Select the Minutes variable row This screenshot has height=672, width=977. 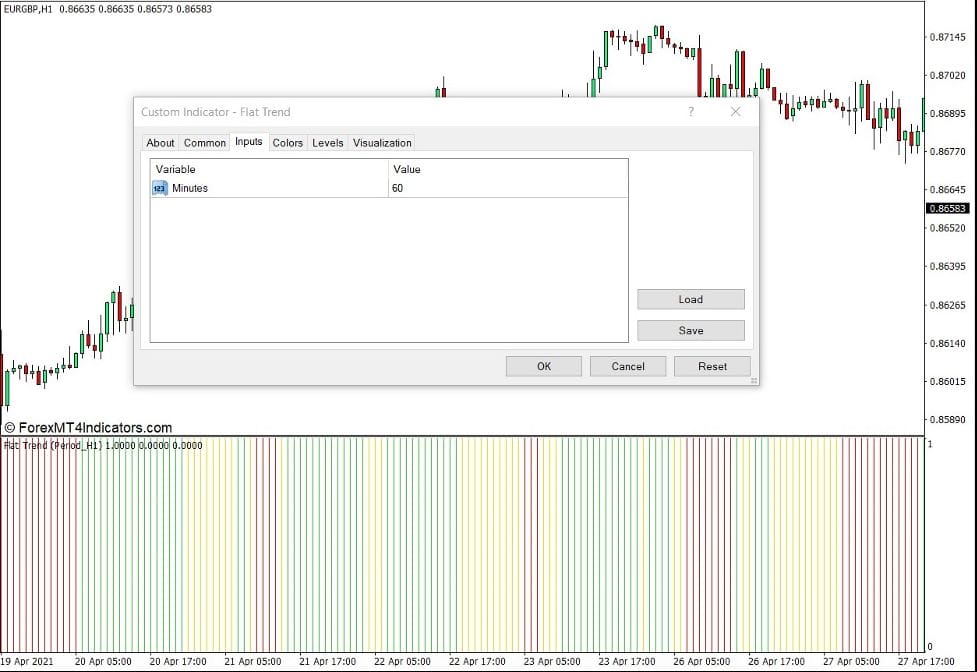pyautogui.click(x=190, y=188)
